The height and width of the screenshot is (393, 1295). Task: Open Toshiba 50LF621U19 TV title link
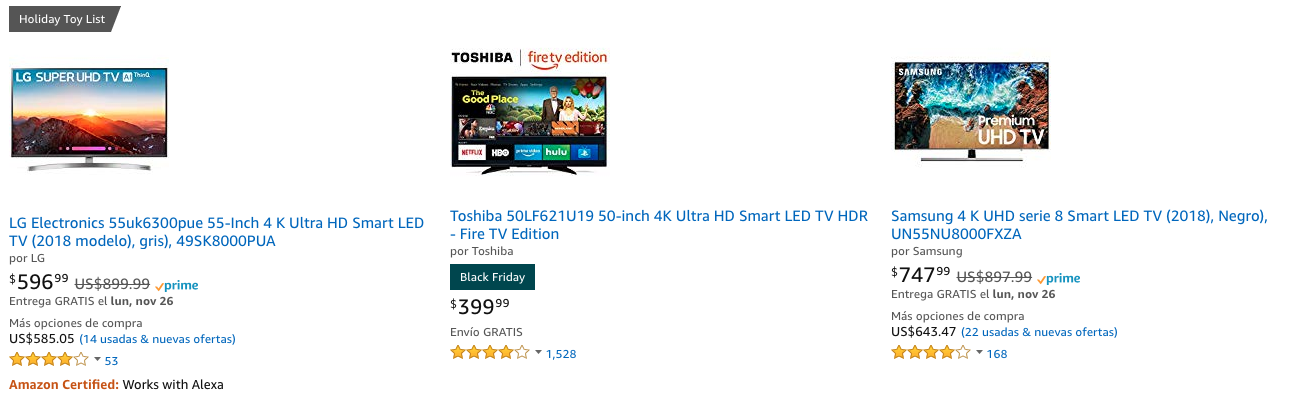(x=659, y=225)
